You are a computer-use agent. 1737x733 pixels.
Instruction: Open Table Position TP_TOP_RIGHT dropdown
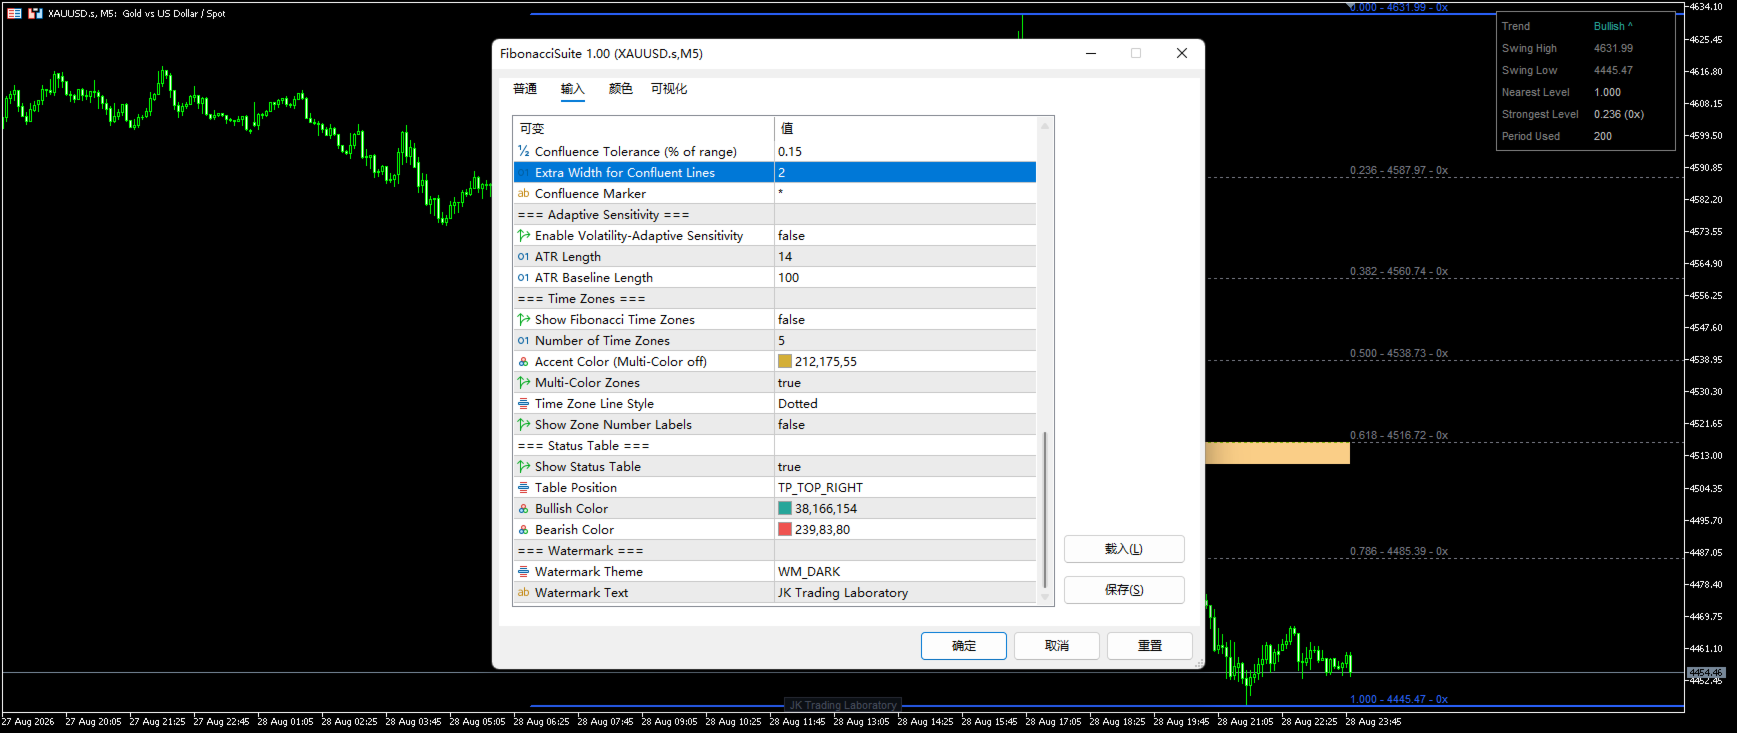(905, 487)
